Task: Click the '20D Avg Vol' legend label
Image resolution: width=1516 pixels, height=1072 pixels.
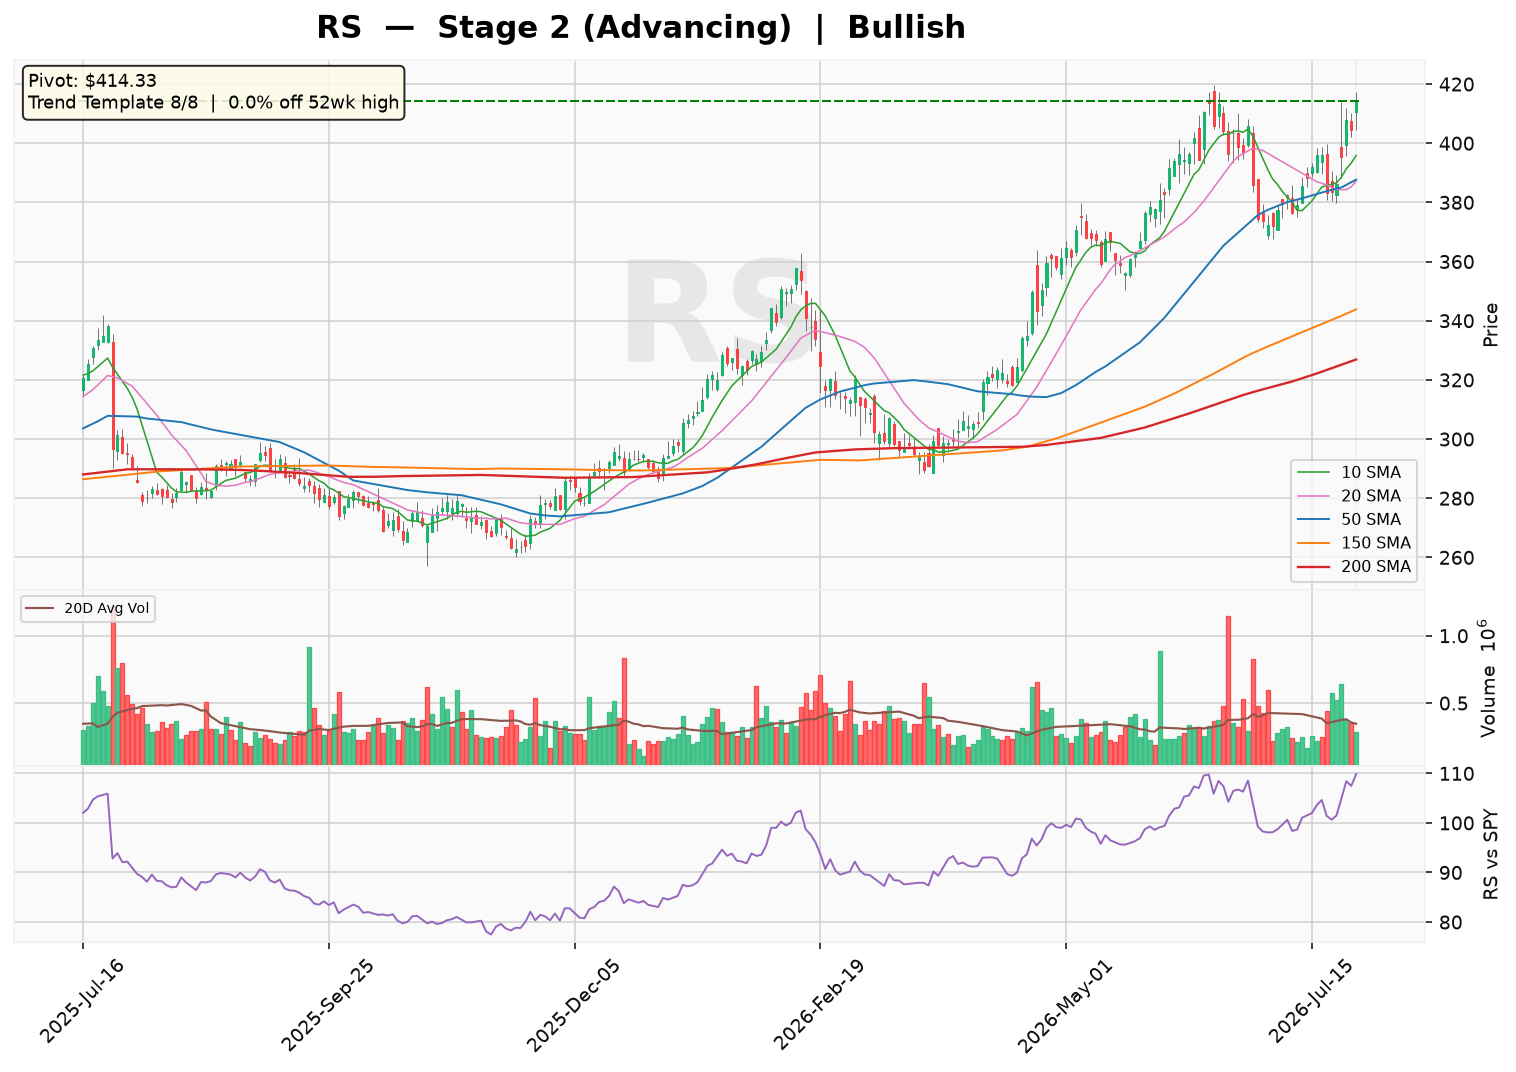Action: (107, 608)
